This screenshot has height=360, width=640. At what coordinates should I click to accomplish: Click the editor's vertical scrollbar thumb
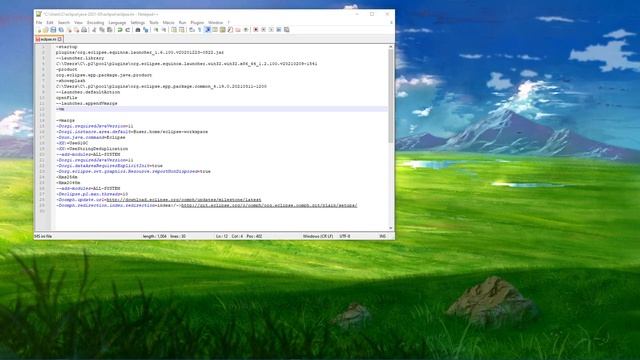coord(391,96)
